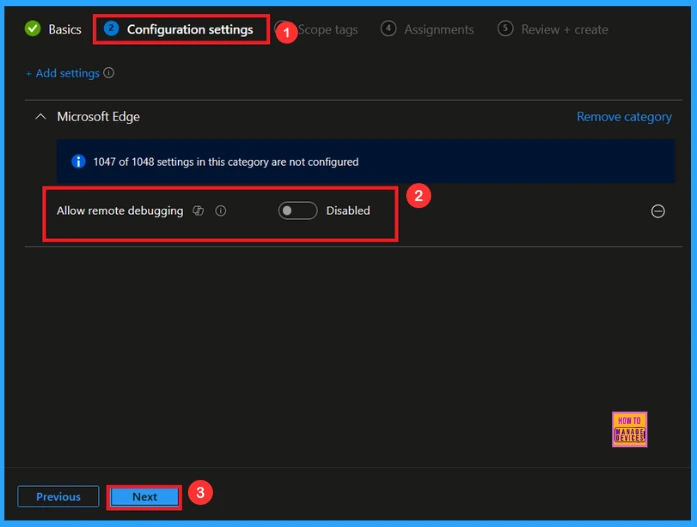Image resolution: width=697 pixels, height=527 pixels.
Task: Open the Basics step tab
Action: [x=53, y=29]
